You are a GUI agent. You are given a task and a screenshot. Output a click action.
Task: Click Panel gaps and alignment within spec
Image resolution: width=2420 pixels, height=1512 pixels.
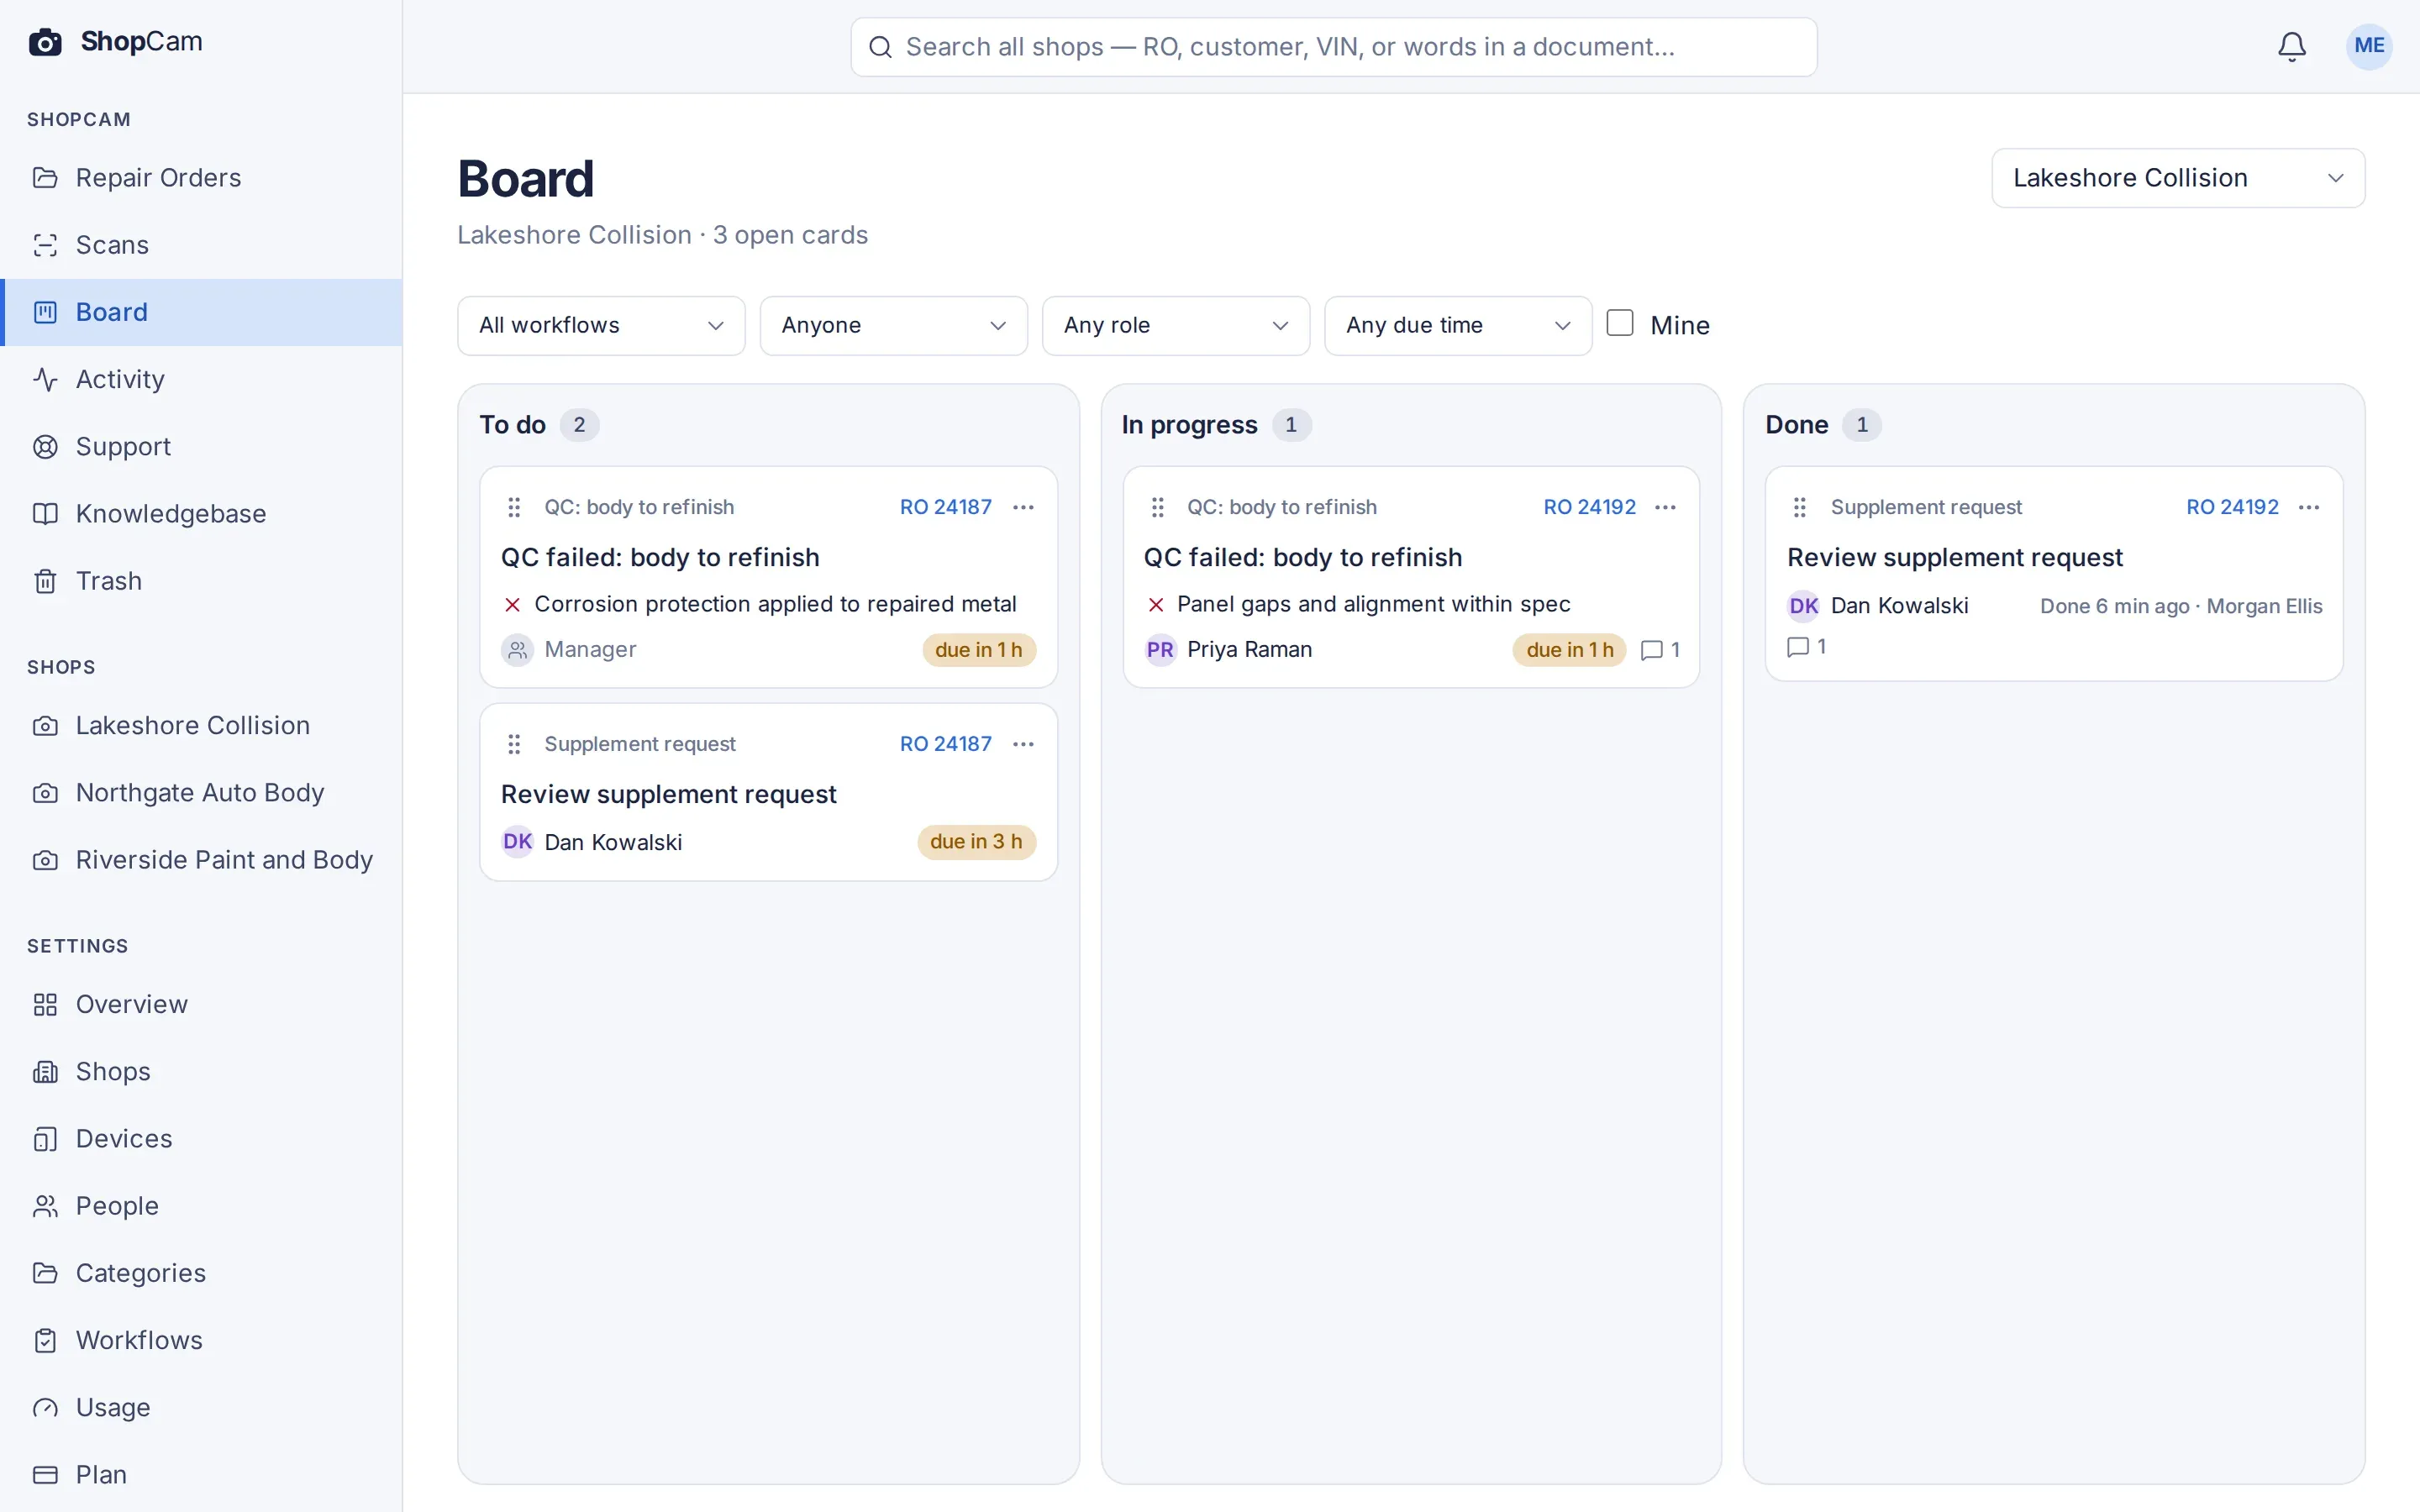click(x=1373, y=604)
